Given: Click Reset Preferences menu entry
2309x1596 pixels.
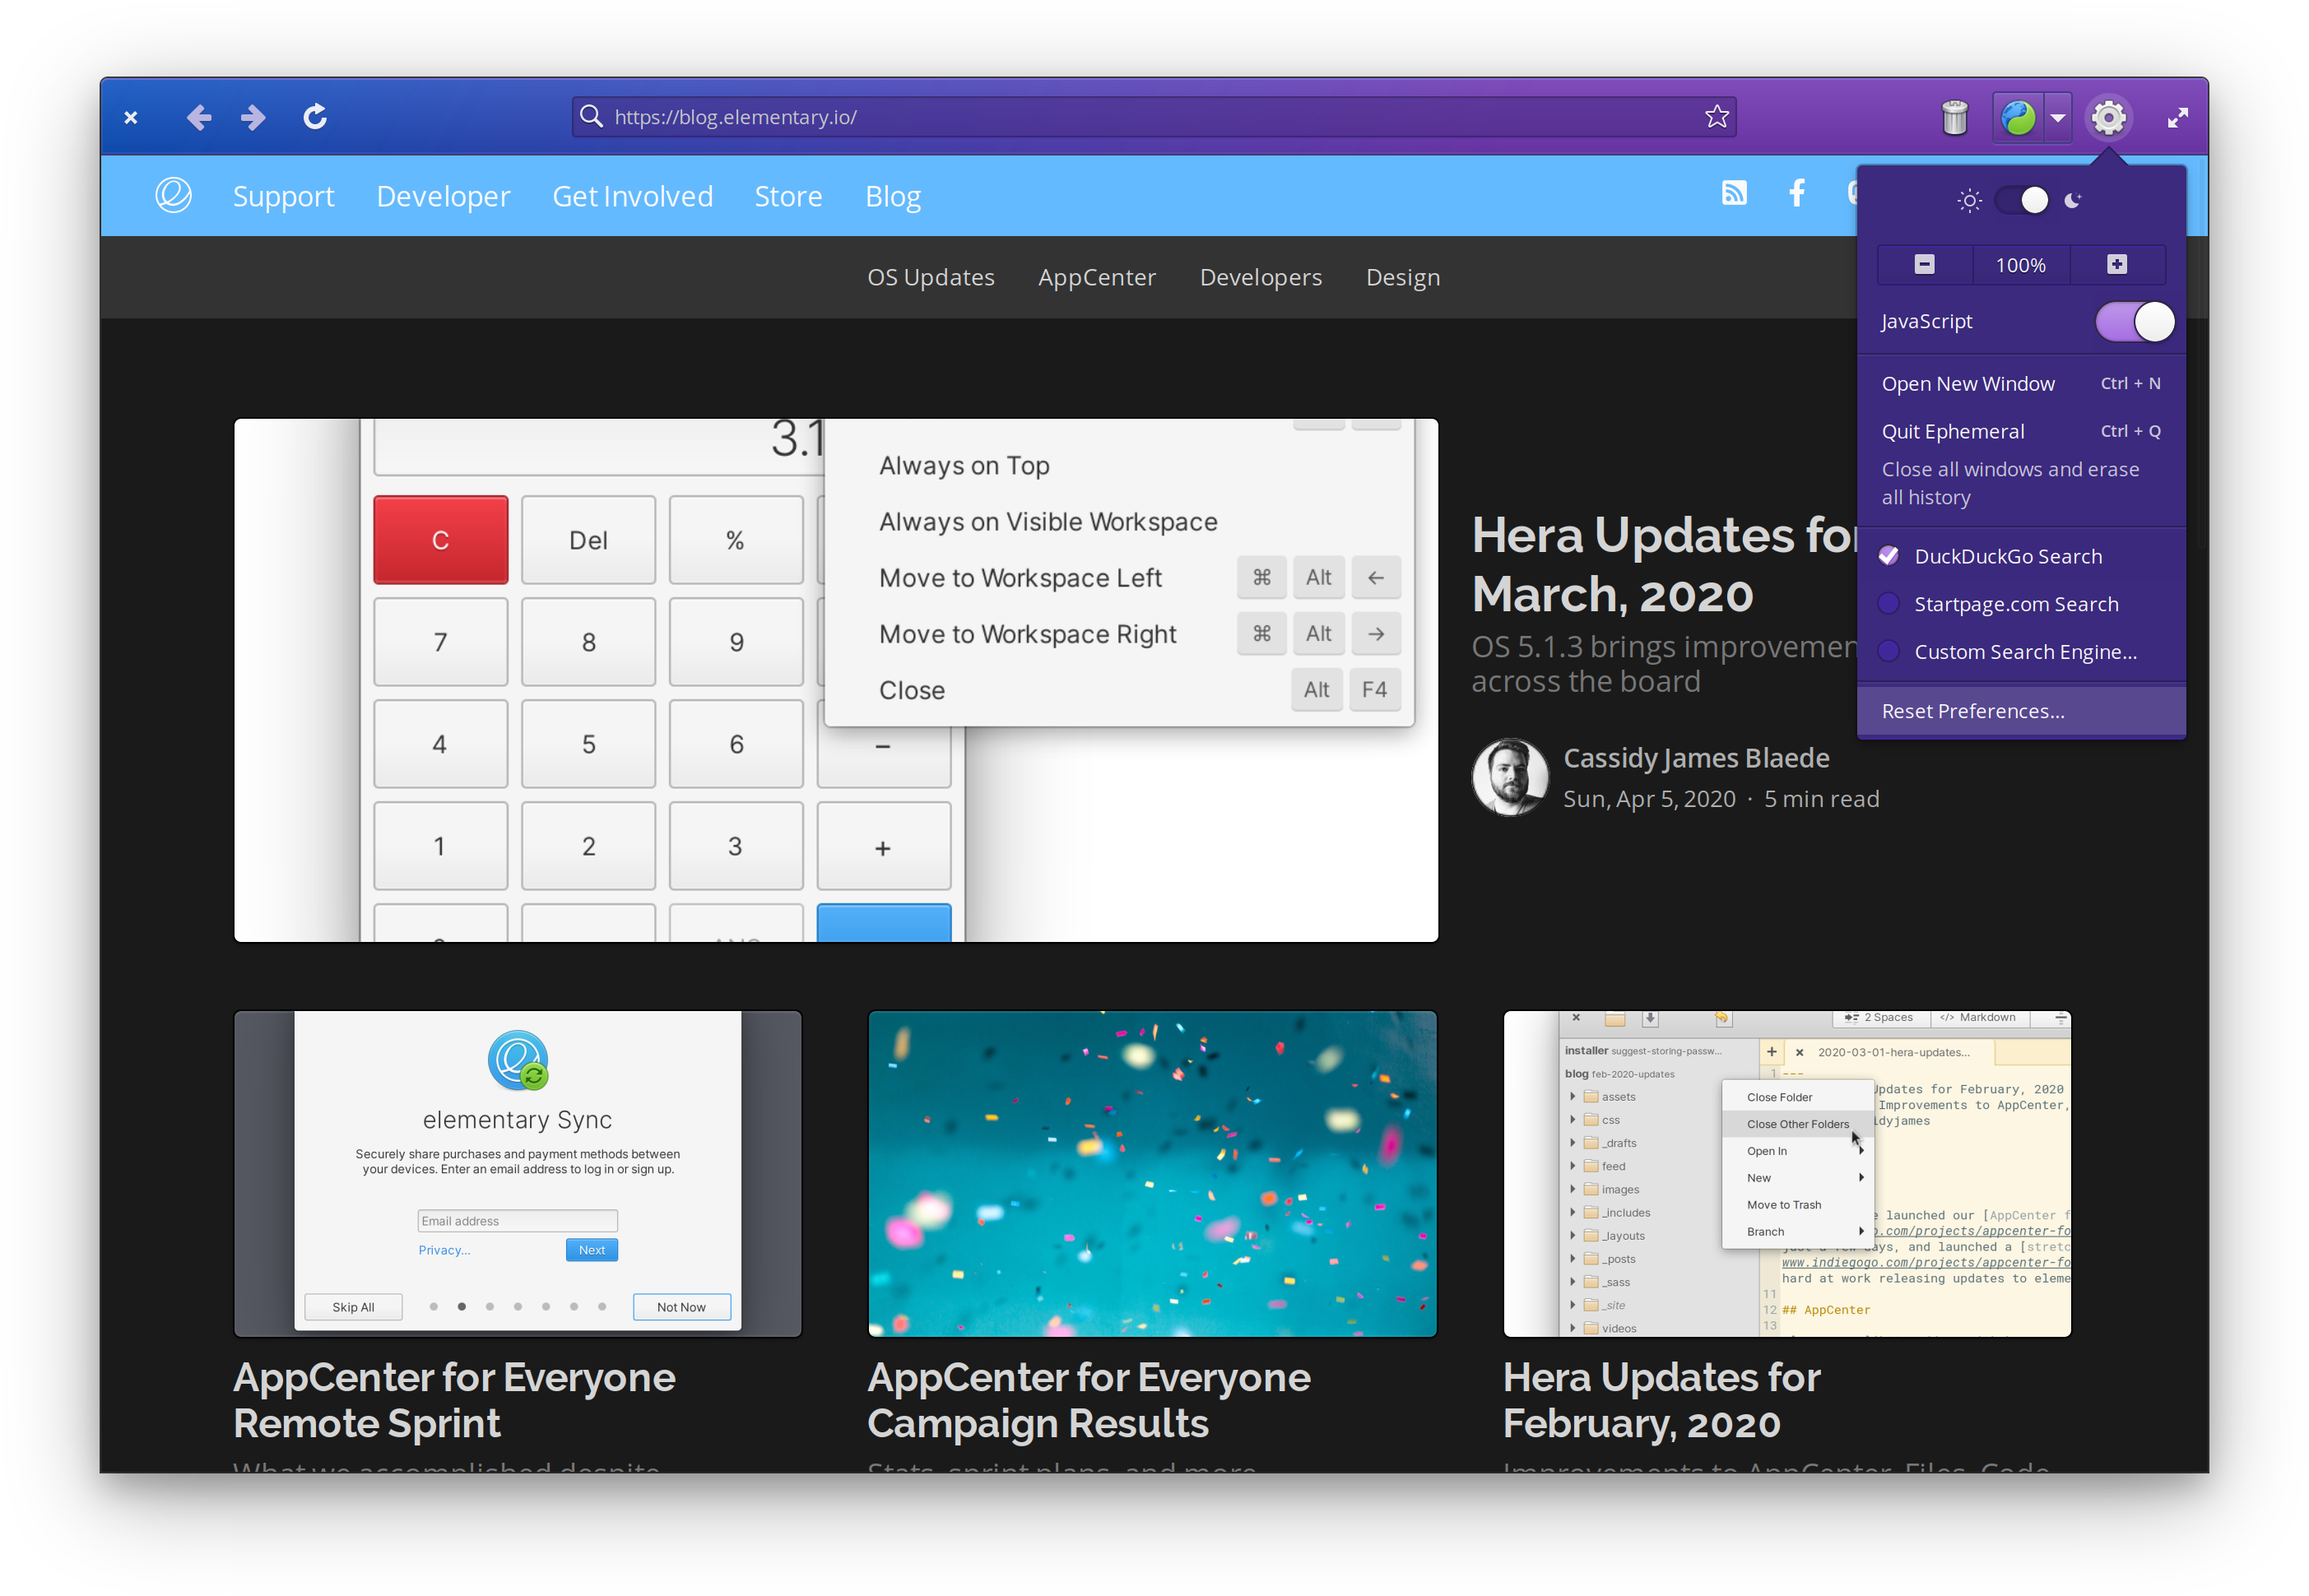Looking at the screenshot, I should pyautogui.click(x=1972, y=711).
